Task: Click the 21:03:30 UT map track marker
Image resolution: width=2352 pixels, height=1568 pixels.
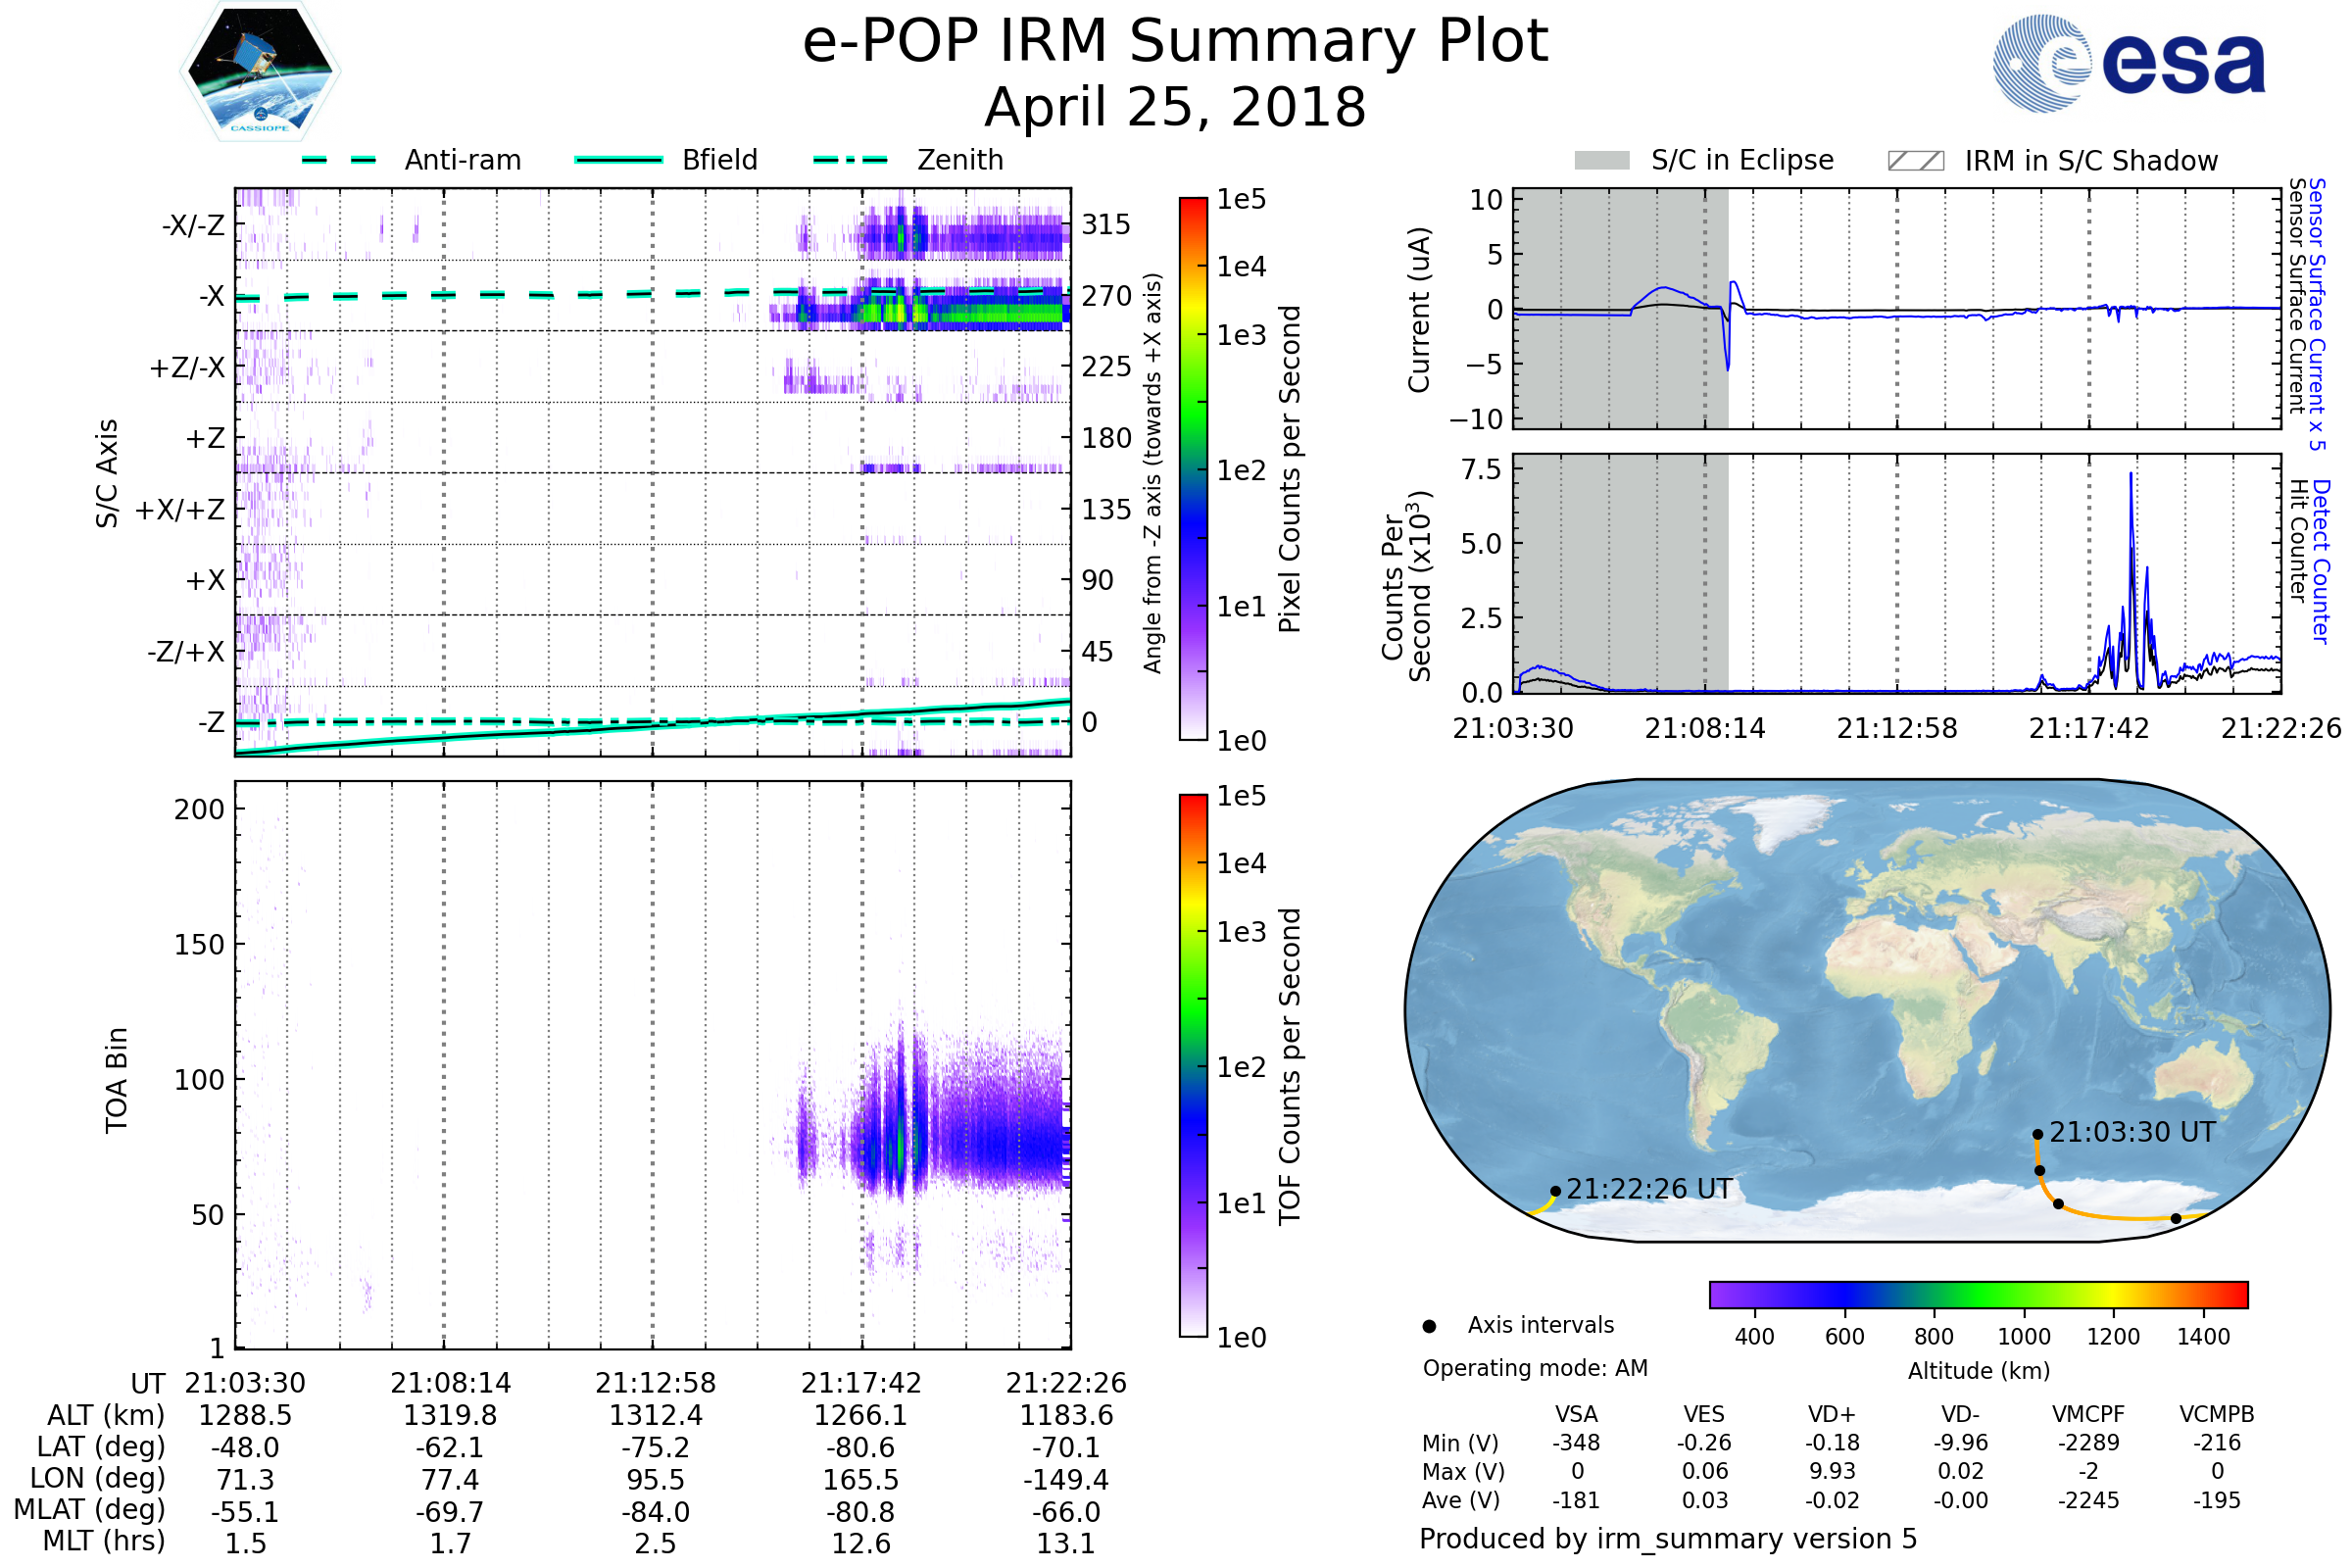Action: click(x=2037, y=1134)
